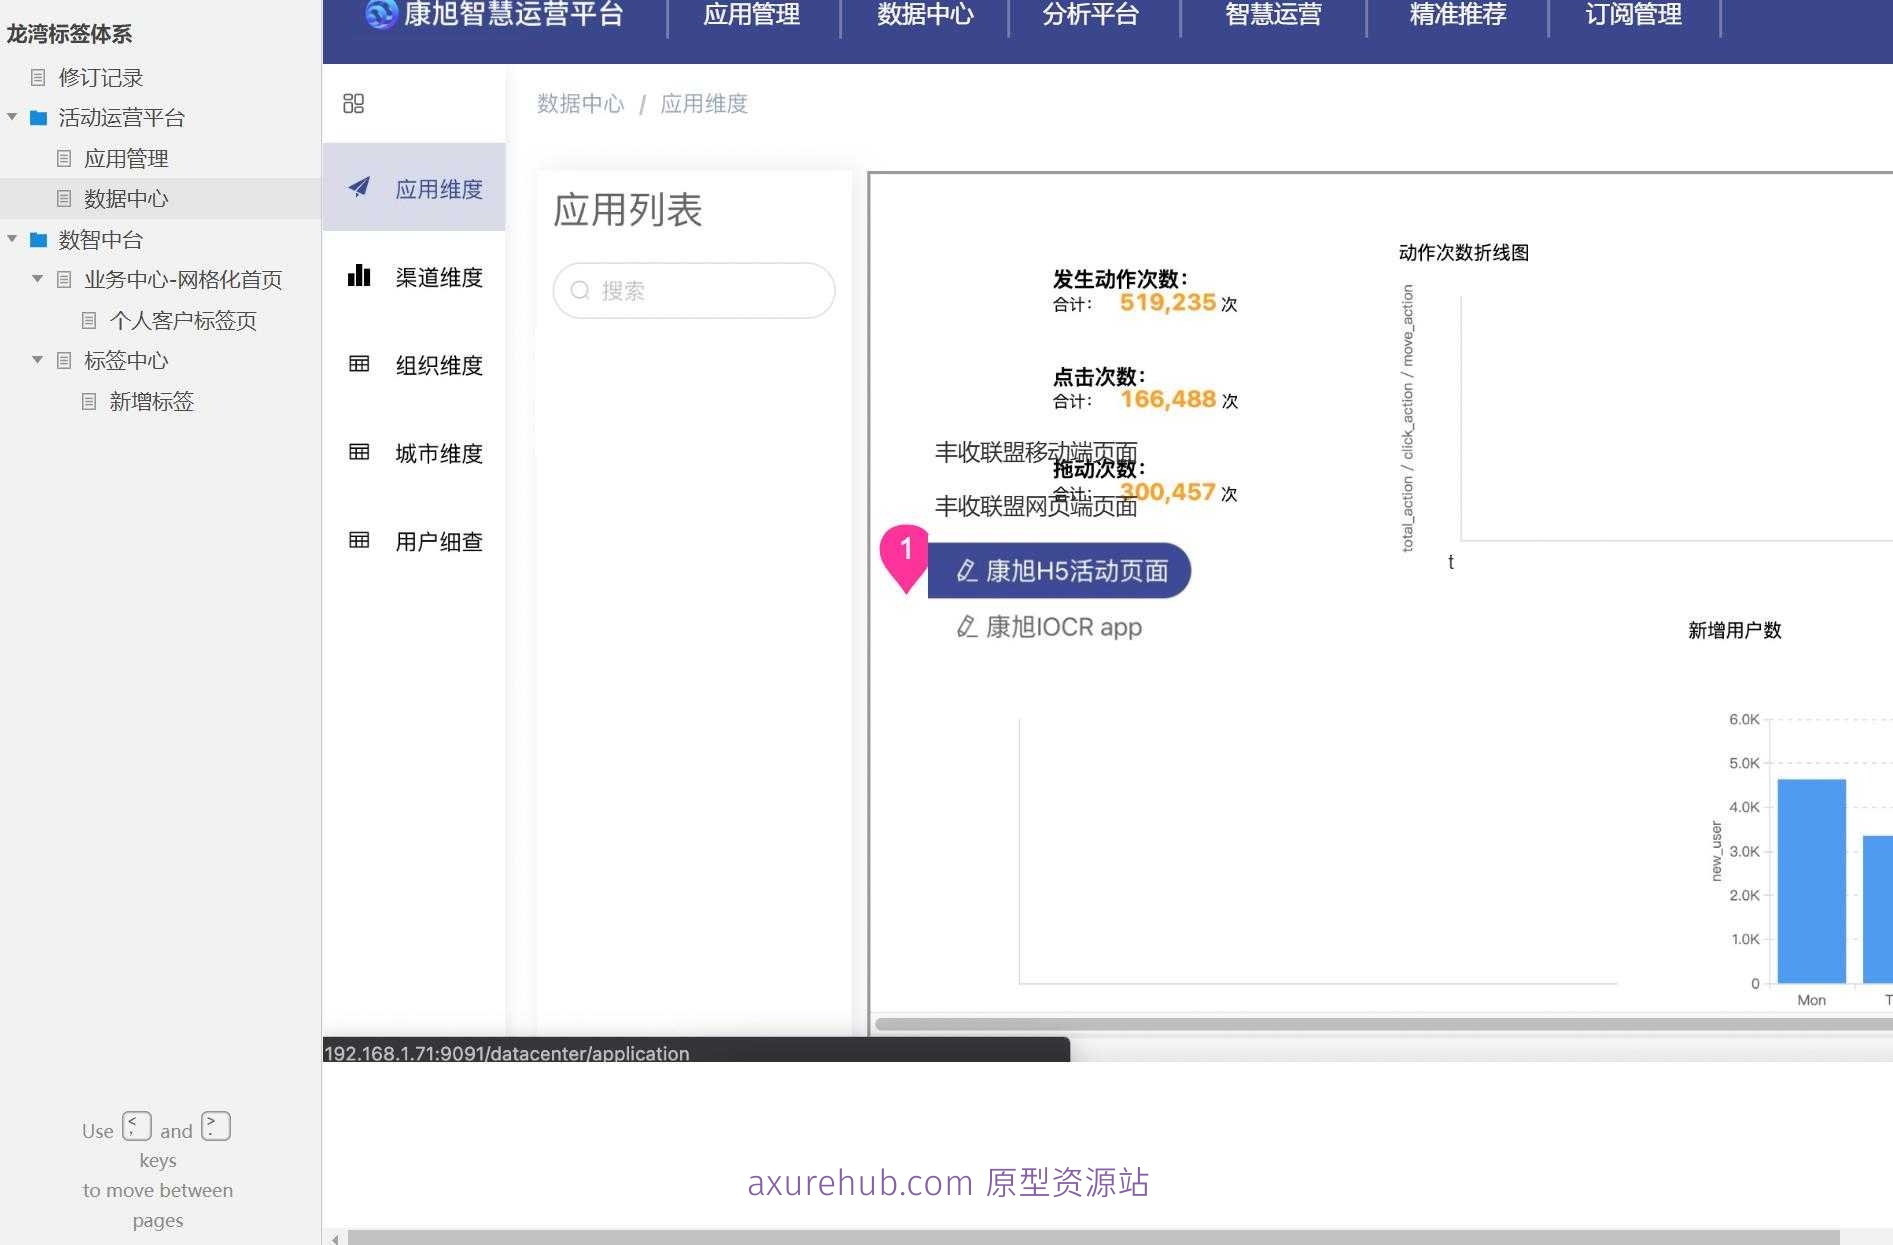Open the 用户细查 panel icon
1893x1245 pixels.
pyautogui.click(x=358, y=540)
